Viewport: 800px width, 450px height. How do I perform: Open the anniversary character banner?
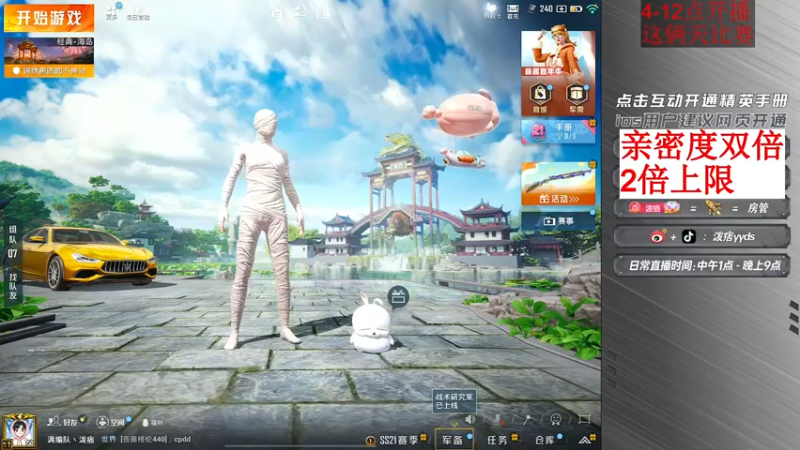point(558,54)
